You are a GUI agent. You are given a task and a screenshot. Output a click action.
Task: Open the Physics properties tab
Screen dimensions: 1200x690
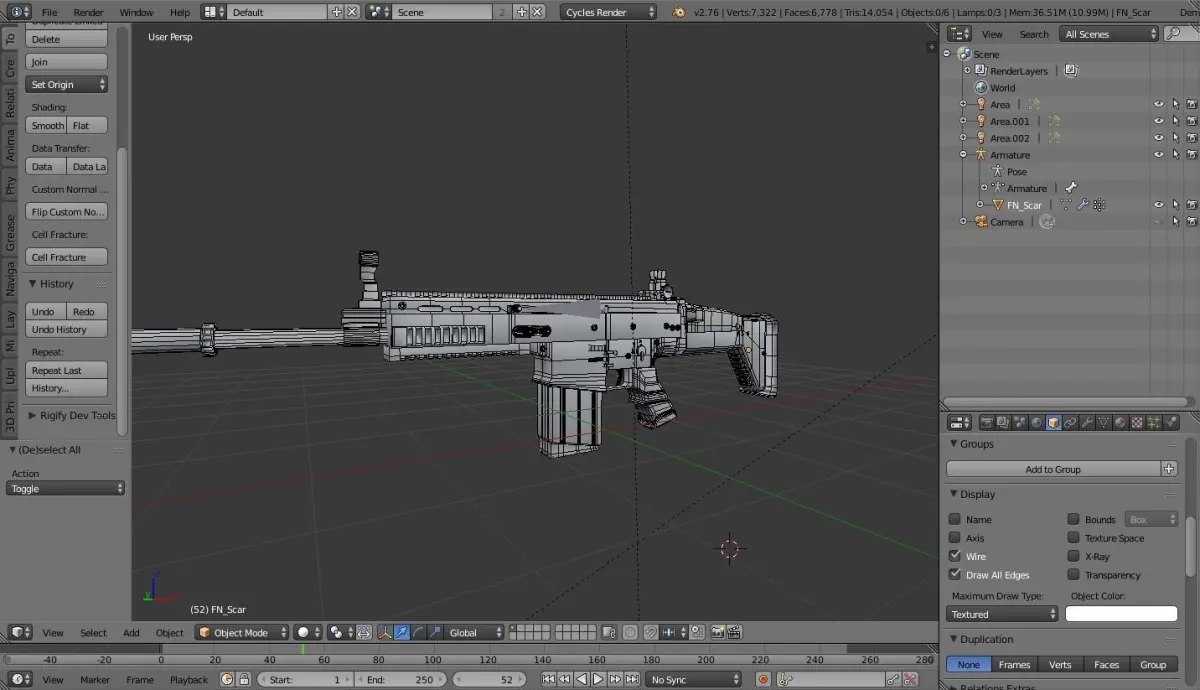pos(1171,423)
